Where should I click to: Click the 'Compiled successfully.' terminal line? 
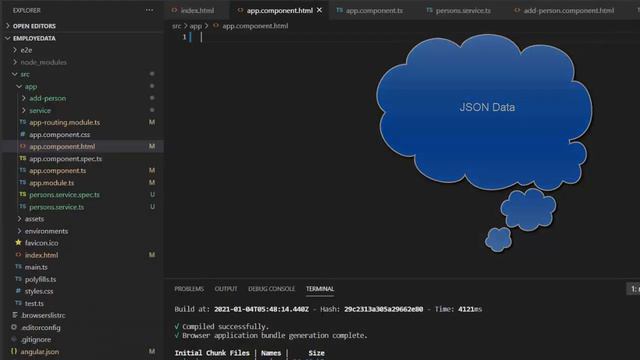(225, 327)
